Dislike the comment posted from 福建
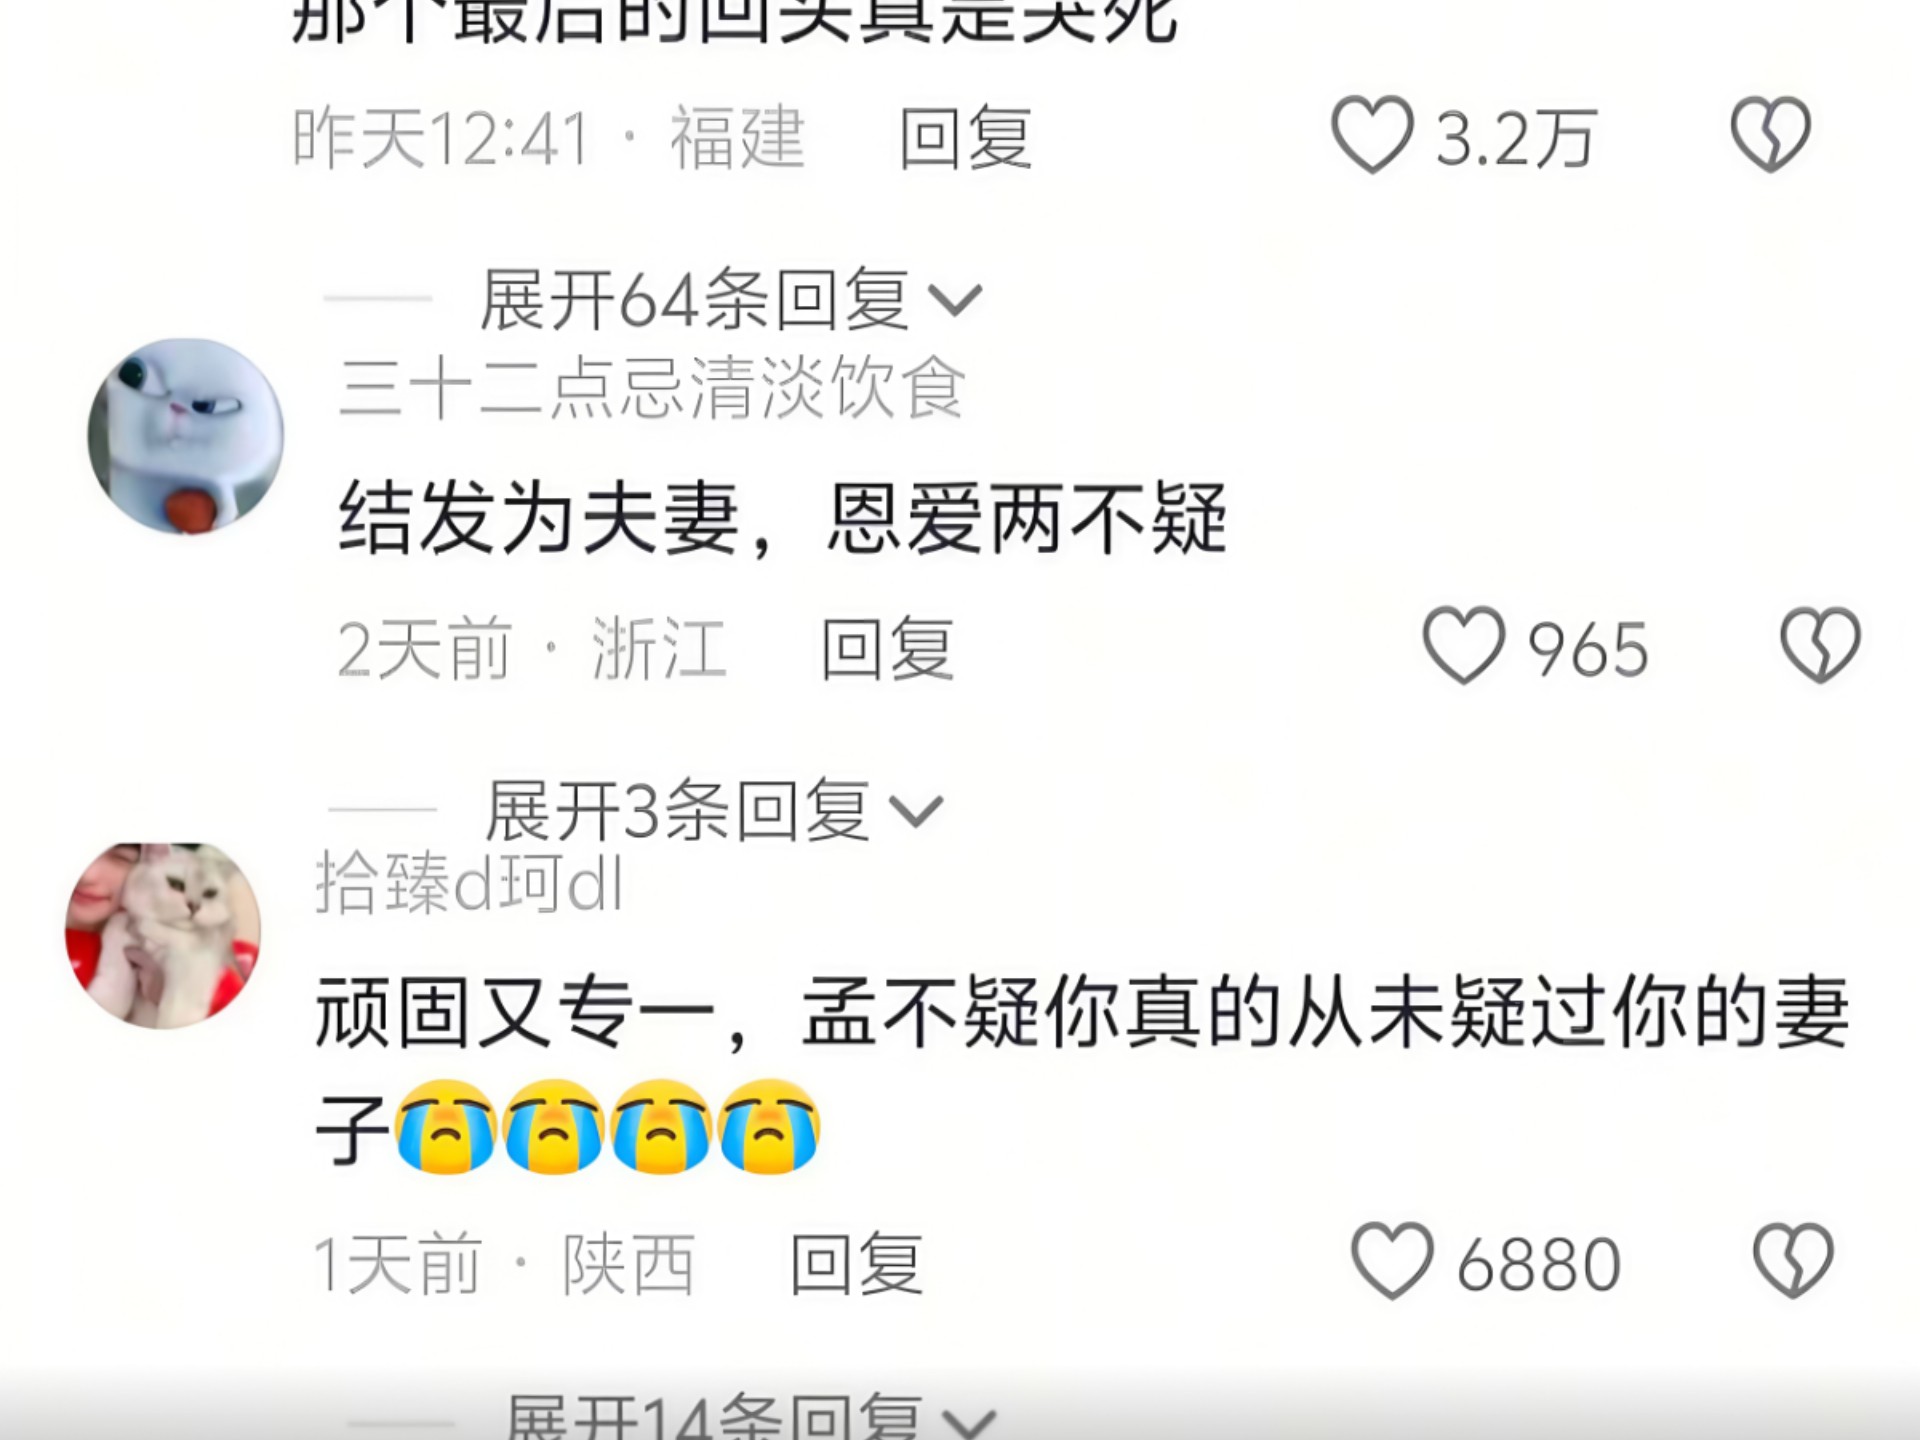1920x1440 pixels. 1771,135
